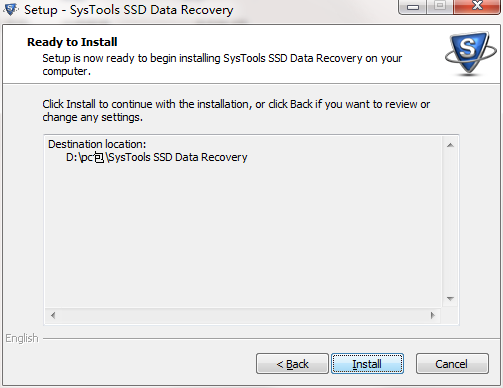Click inside the Destination location summary box

(x=243, y=222)
